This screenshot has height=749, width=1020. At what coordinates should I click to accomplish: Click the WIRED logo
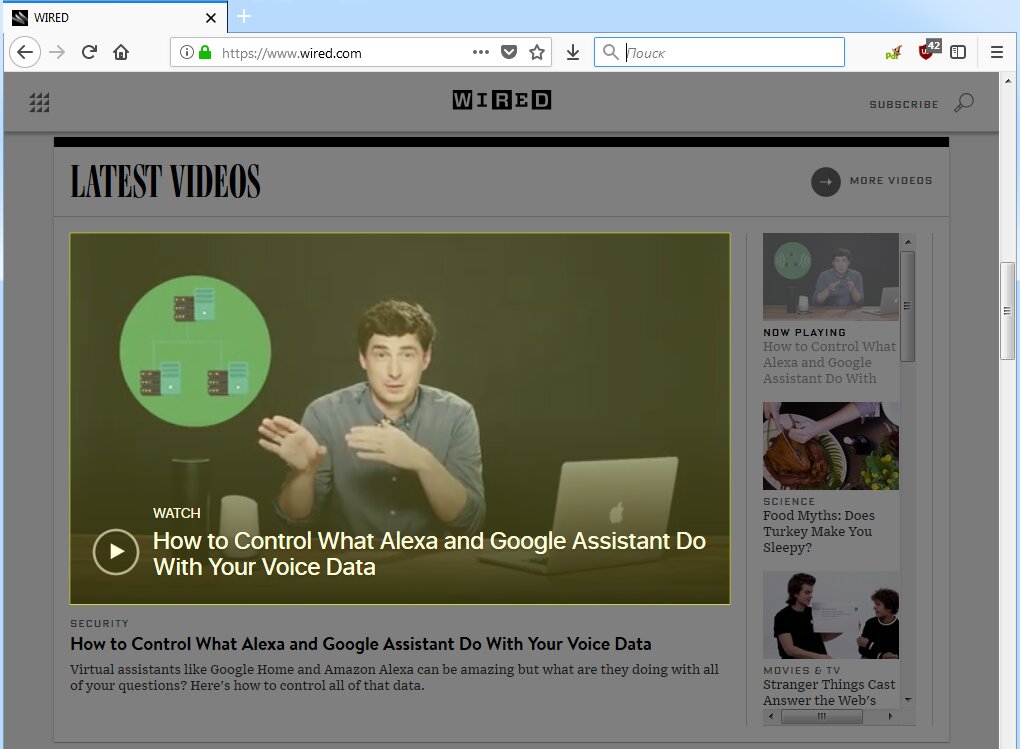[x=502, y=100]
